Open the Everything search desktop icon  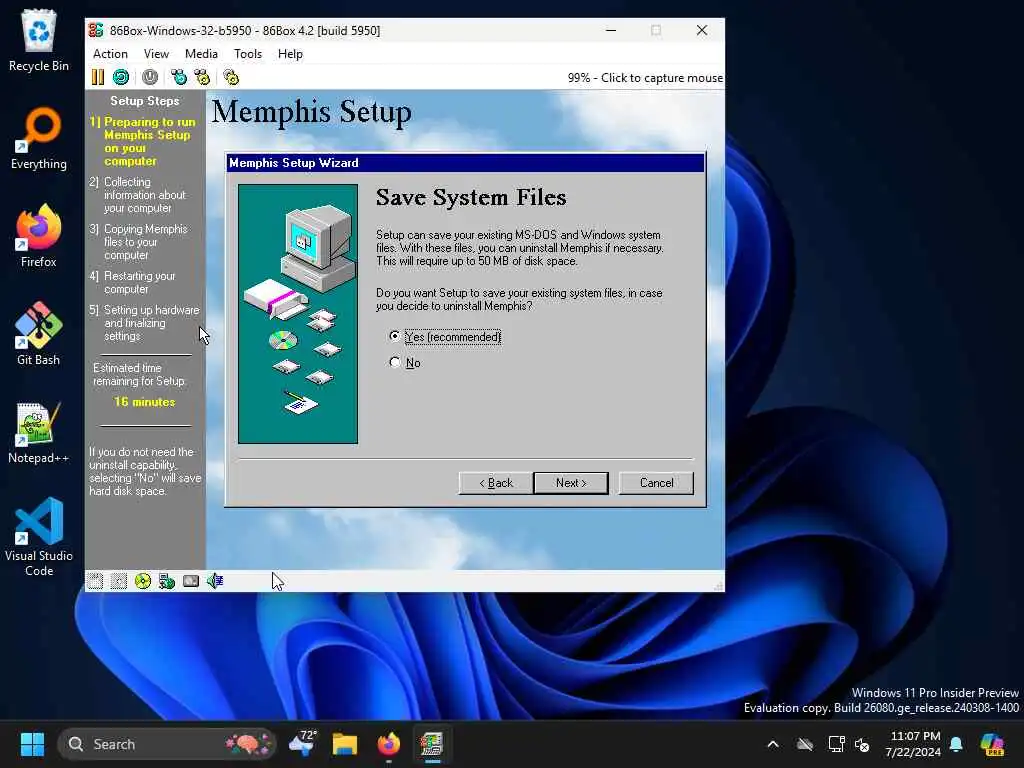[39, 138]
